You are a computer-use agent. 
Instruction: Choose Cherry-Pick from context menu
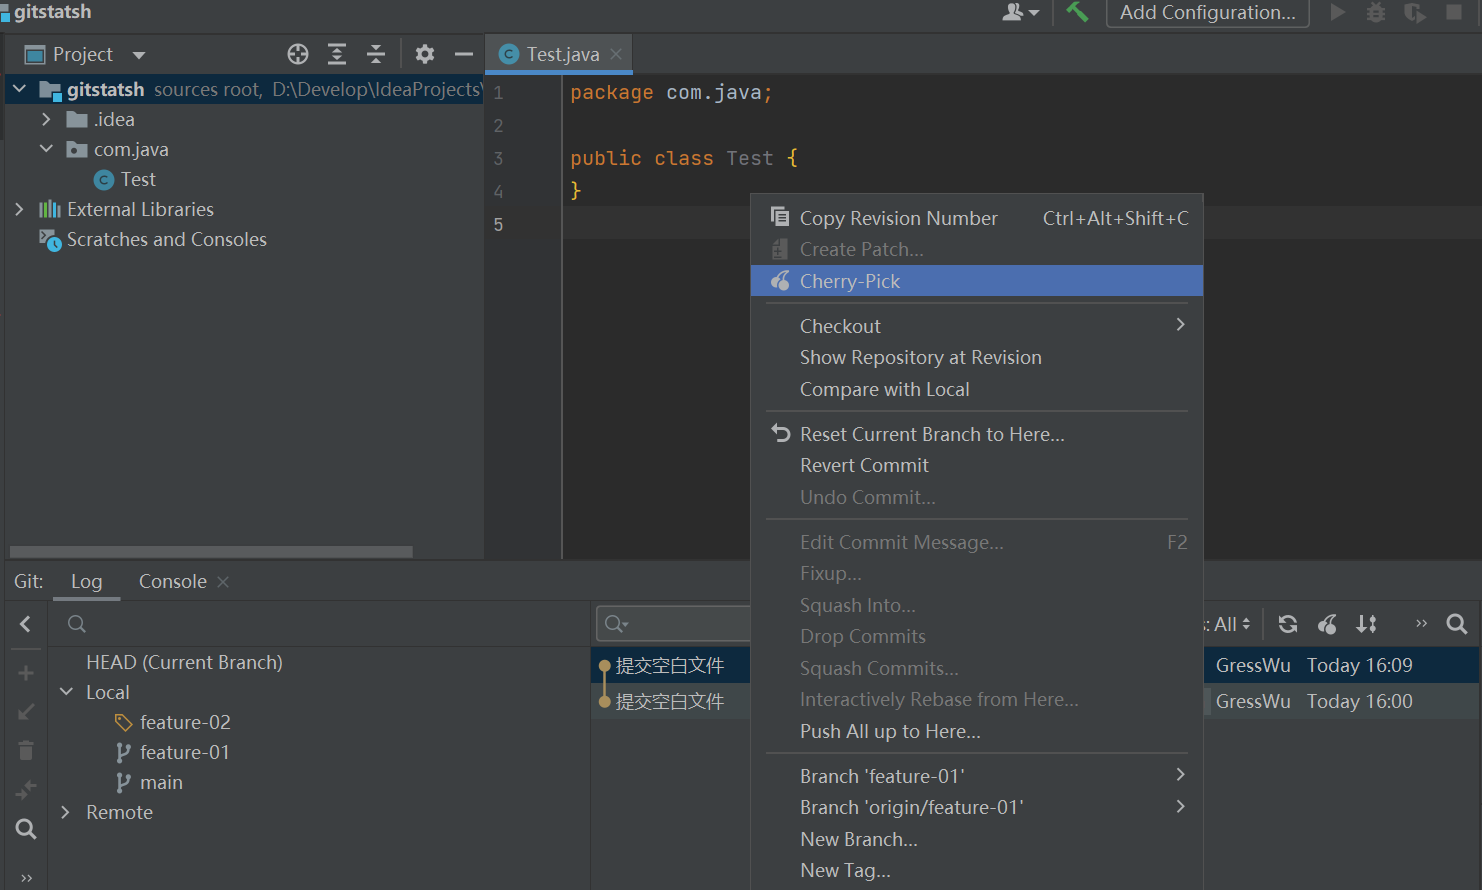[x=976, y=281]
